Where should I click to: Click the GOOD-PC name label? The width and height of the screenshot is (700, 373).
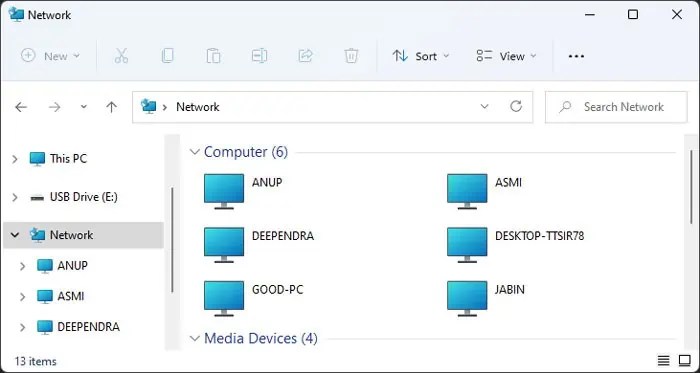pos(277,290)
